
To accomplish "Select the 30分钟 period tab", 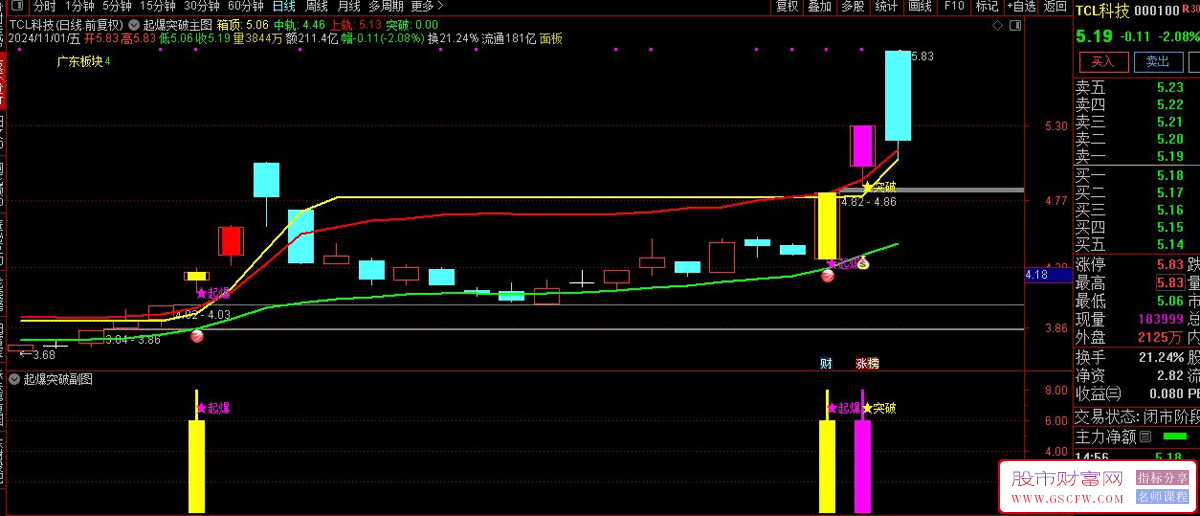I will (x=202, y=6).
